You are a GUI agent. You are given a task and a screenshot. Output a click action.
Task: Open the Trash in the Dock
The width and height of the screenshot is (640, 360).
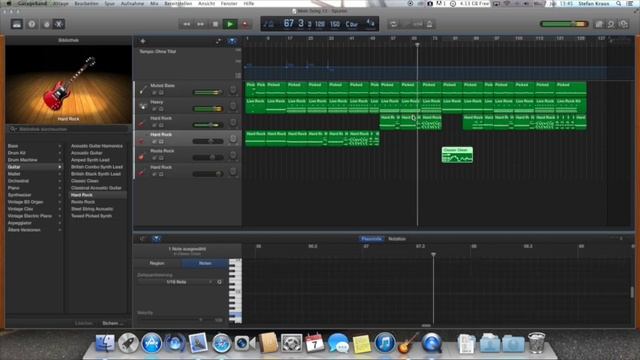click(x=537, y=343)
